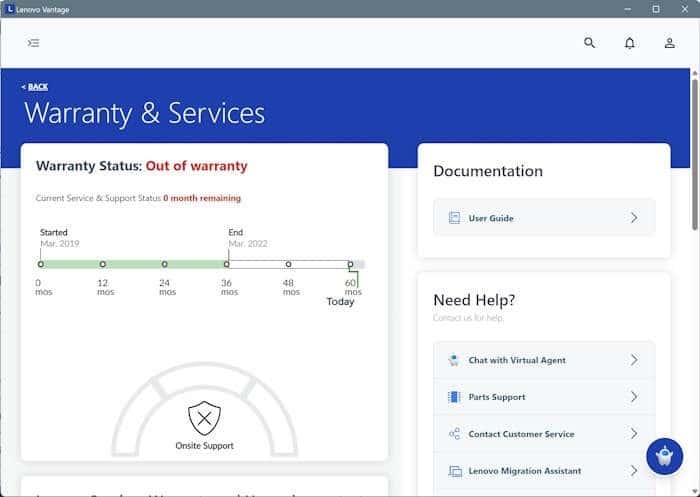Select the 60 mos timeline marker
The image size is (700, 497).
click(350, 264)
